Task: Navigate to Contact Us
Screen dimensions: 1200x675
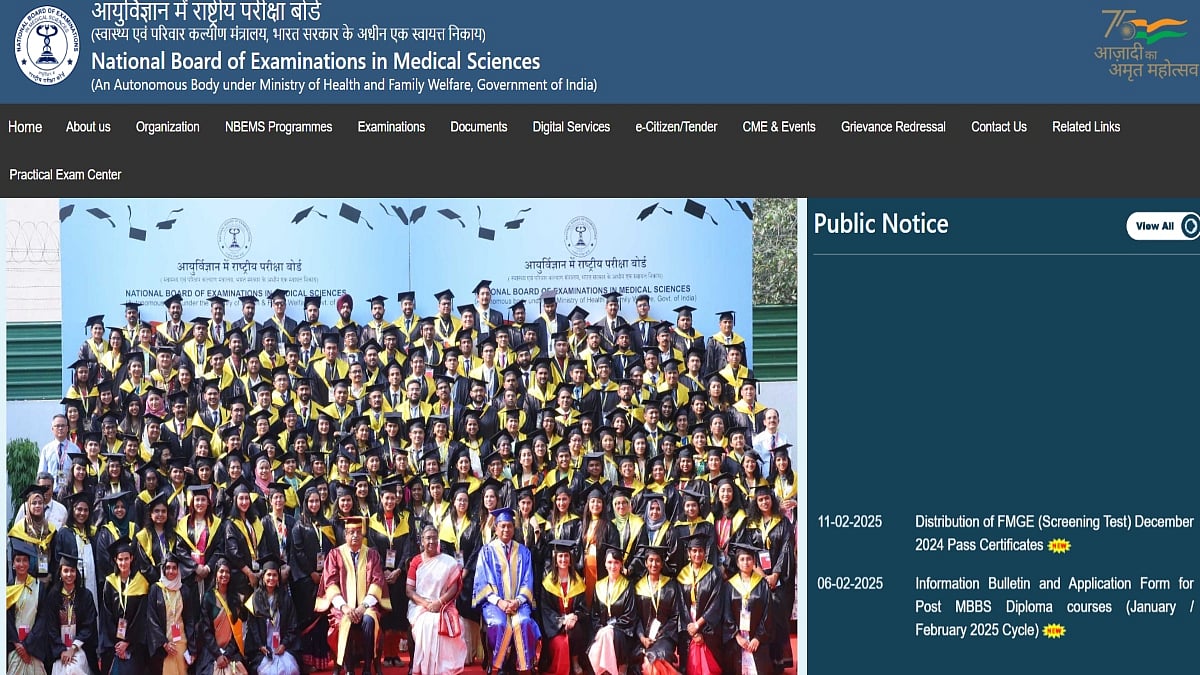Action: coord(998,127)
